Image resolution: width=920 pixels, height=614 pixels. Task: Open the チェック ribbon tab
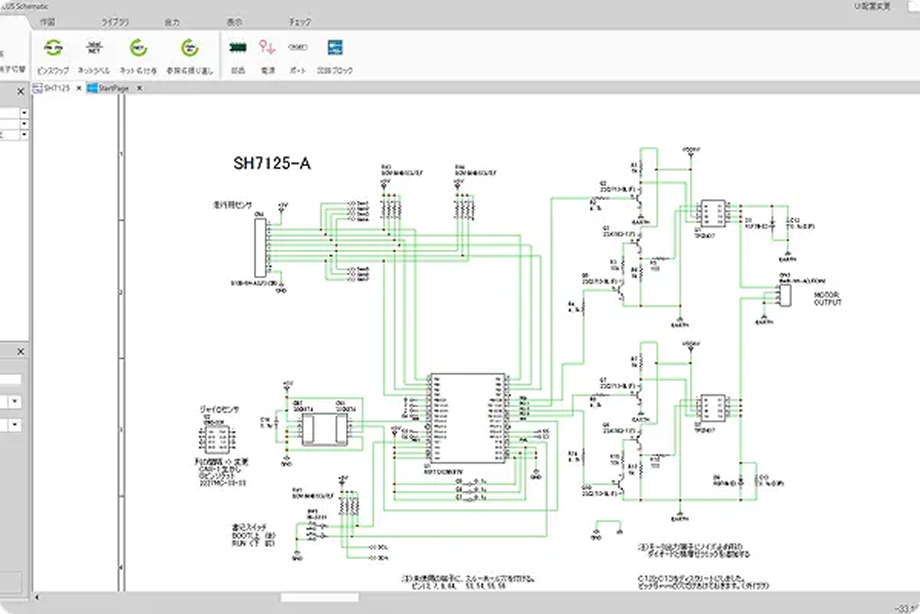click(299, 20)
